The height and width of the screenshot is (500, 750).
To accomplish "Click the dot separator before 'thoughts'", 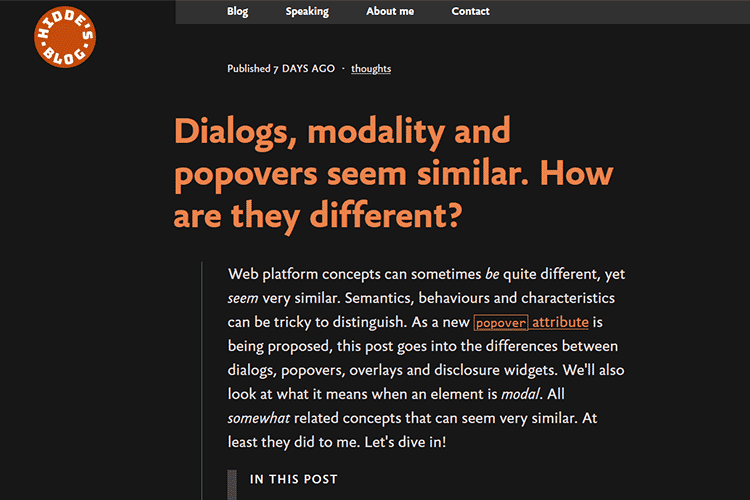I will tap(343, 69).
